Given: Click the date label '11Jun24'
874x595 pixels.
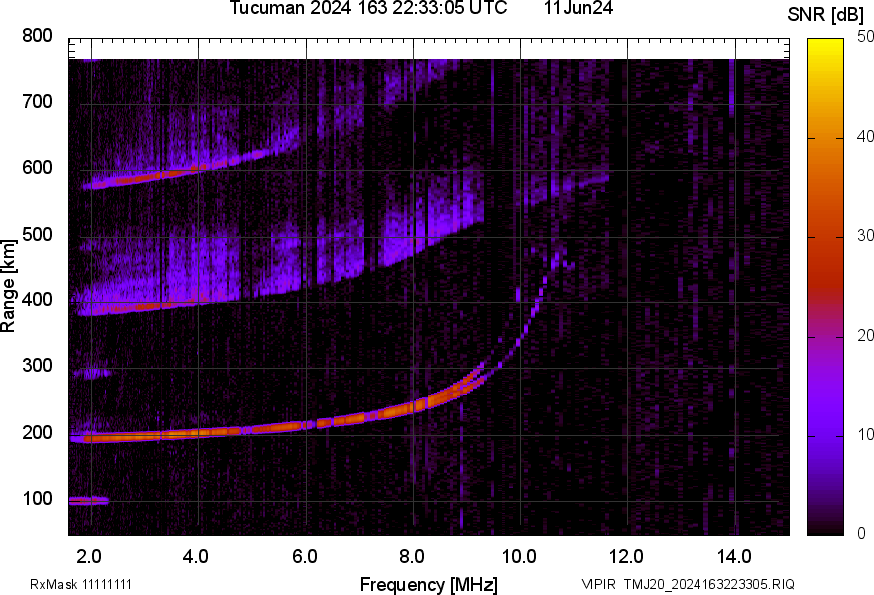Looking at the screenshot, I should [x=579, y=8].
